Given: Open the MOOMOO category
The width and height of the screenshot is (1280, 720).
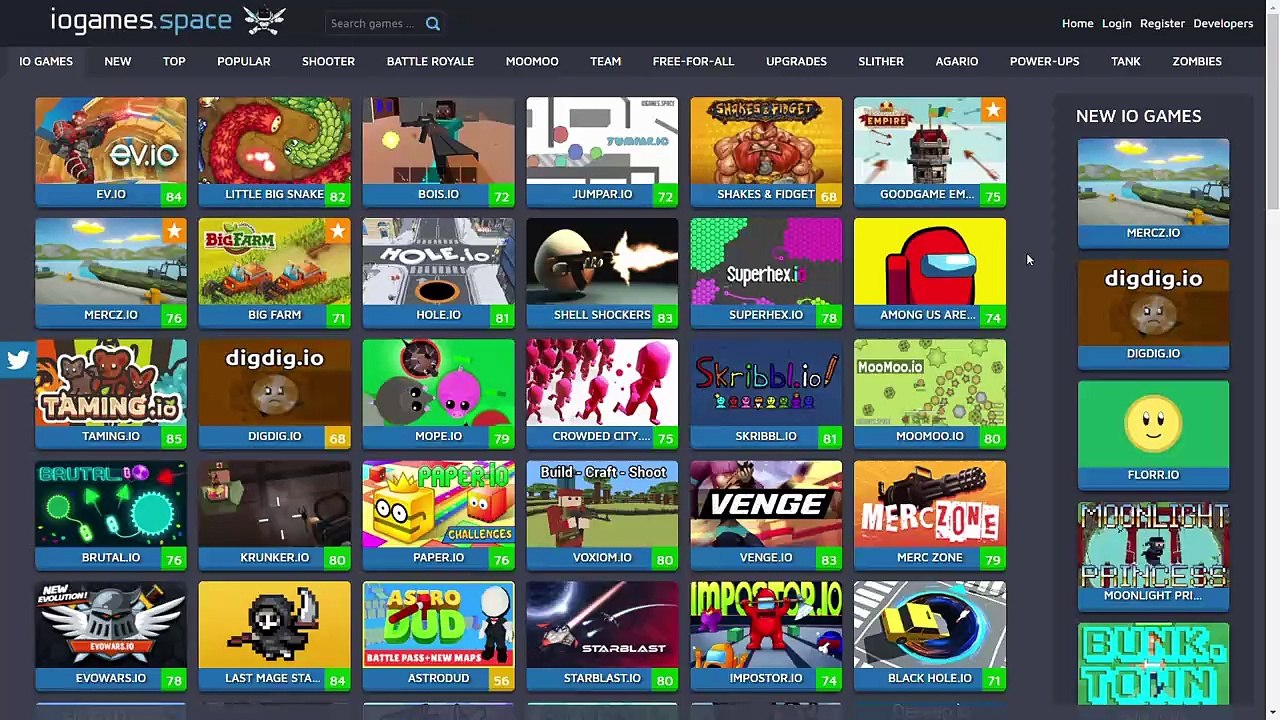Looking at the screenshot, I should 532,61.
